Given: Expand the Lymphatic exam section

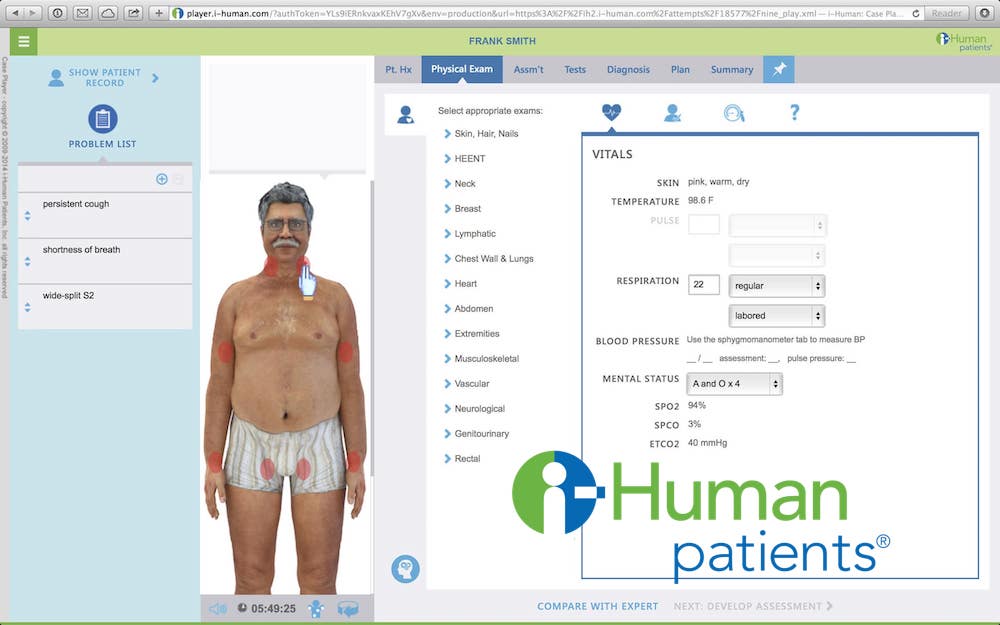Looking at the screenshot, I should point(469,233).
